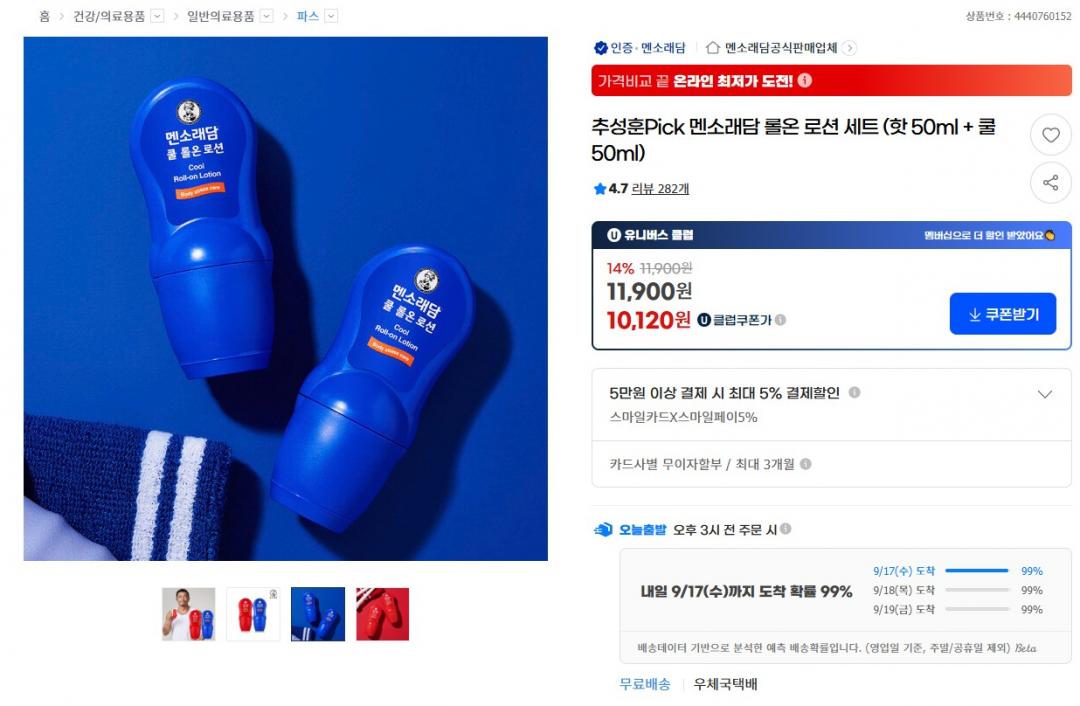Viewport: 1080px width, 706px height.
Task: Click info icon beside 결제할인 text
Action: pyautogui.click(x=854, y=392)
